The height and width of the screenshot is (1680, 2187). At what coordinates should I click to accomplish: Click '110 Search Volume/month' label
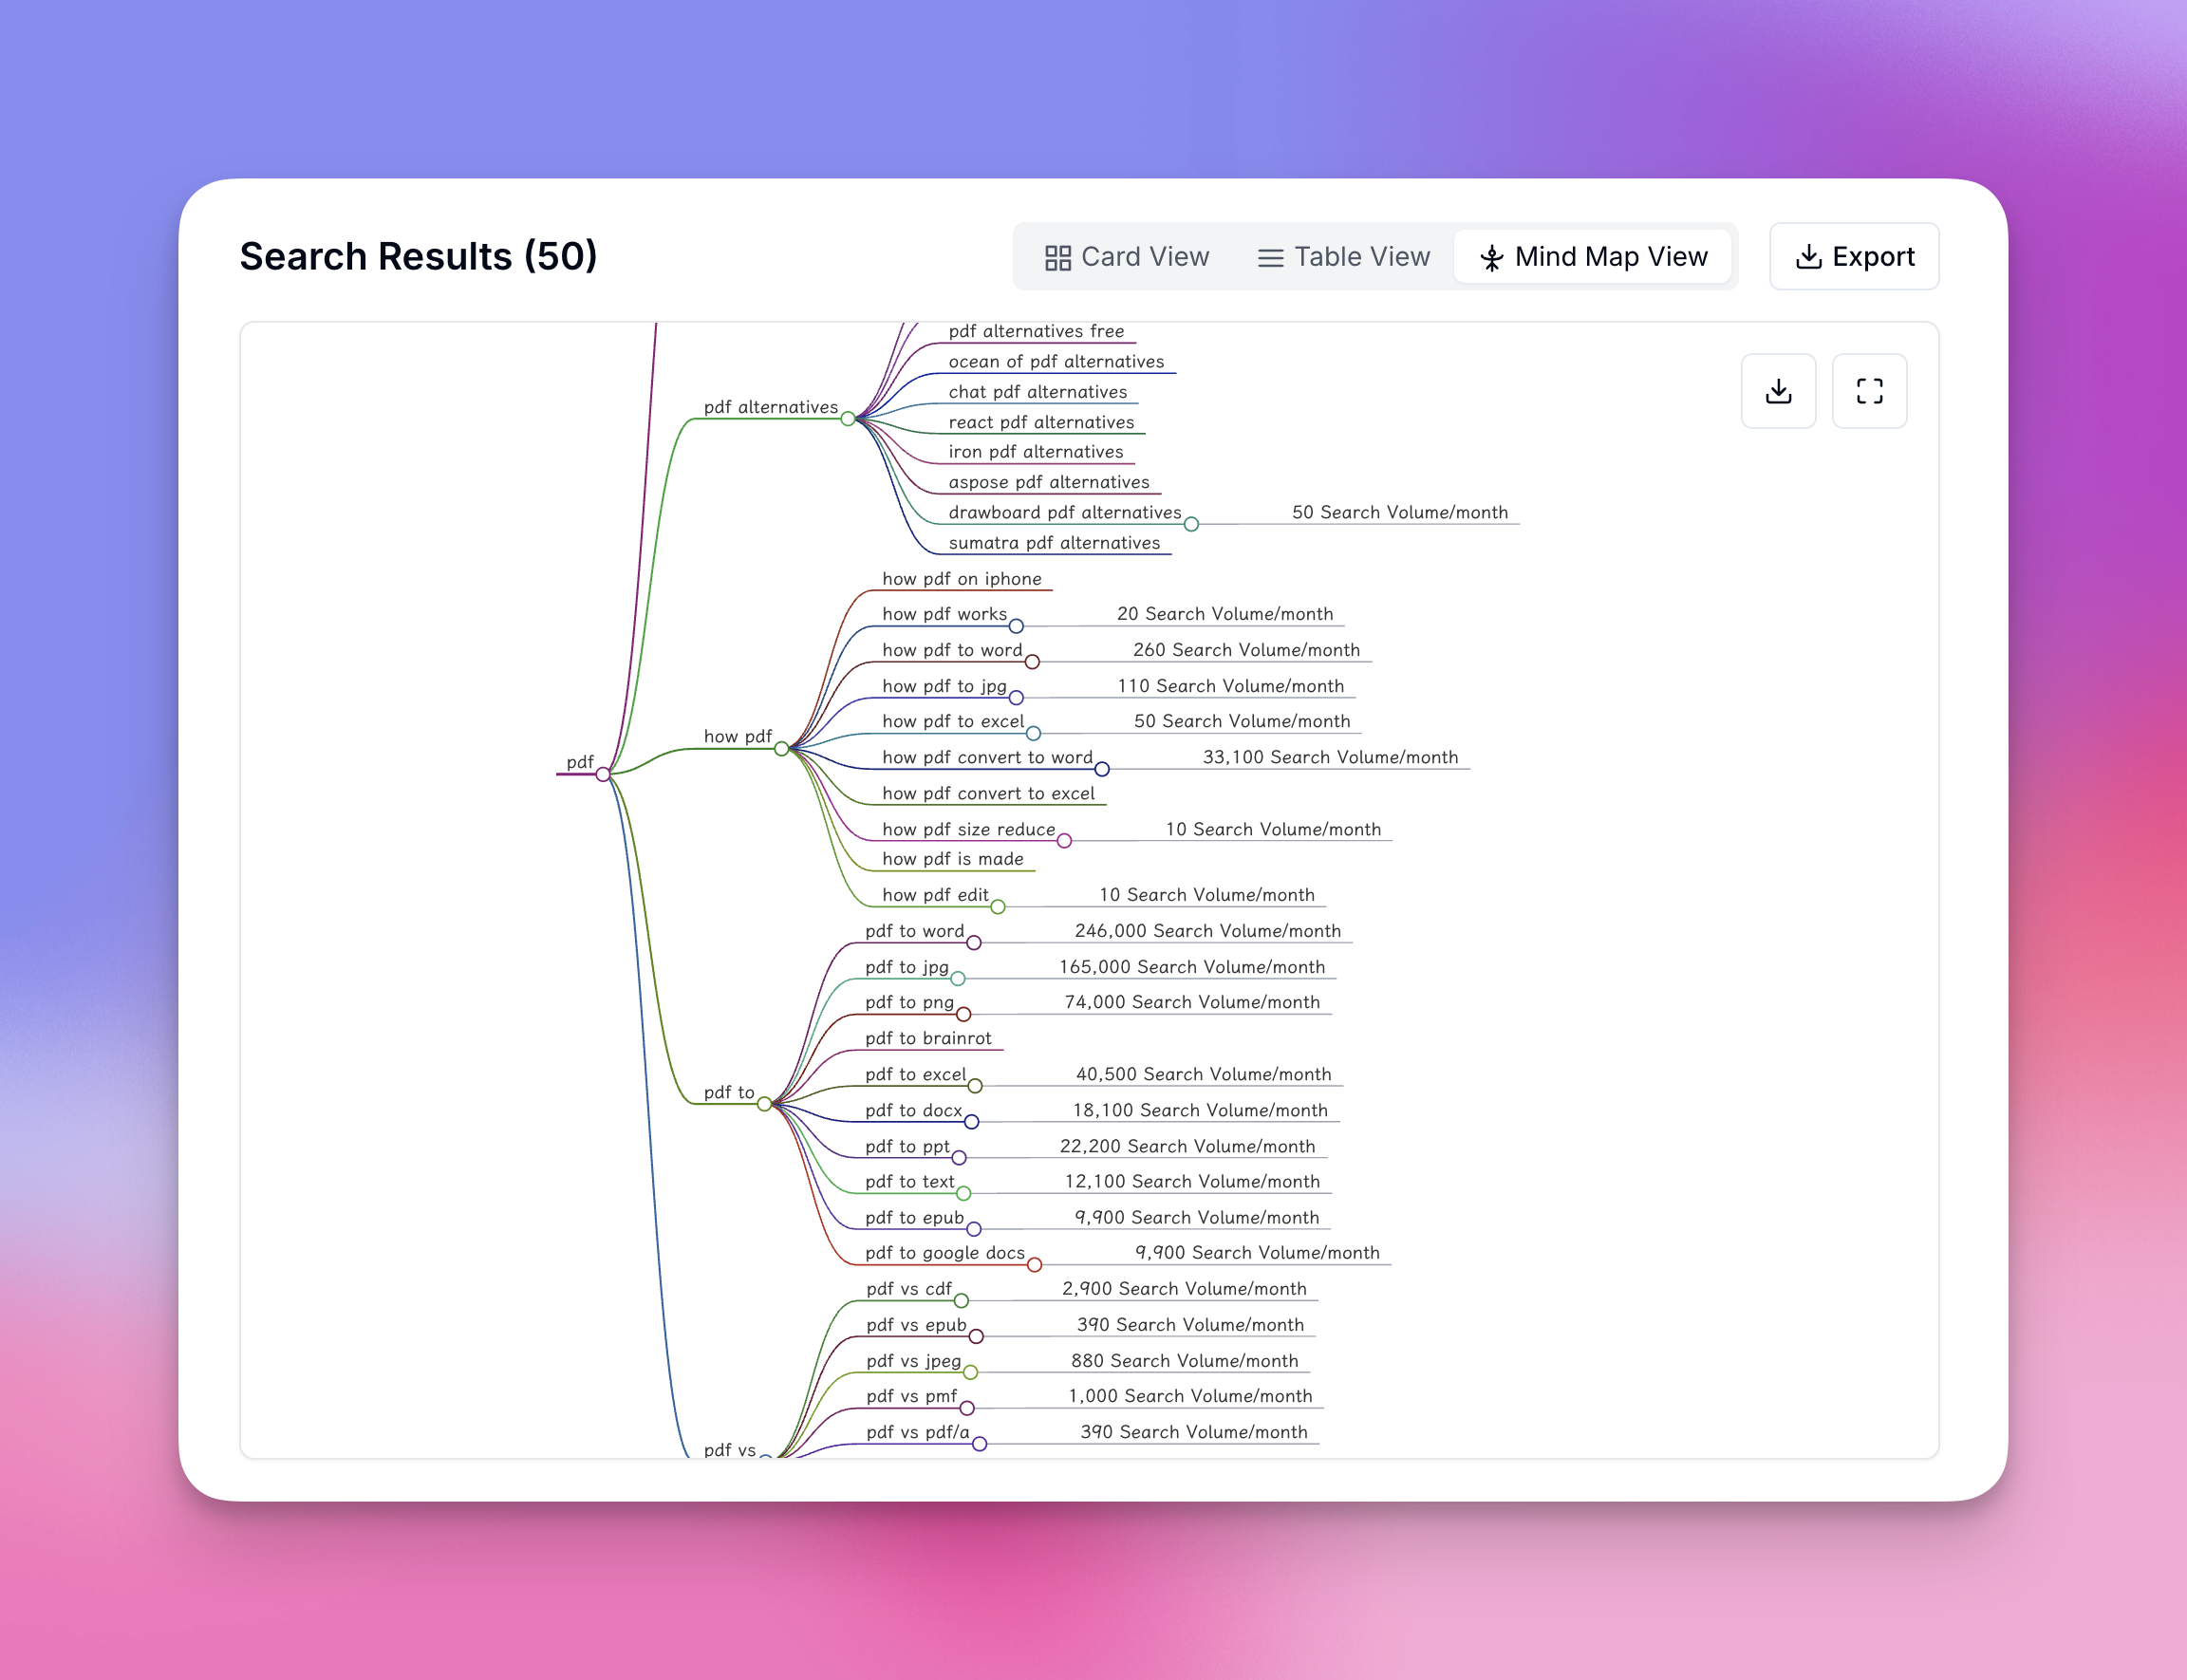coord(1230,686)
